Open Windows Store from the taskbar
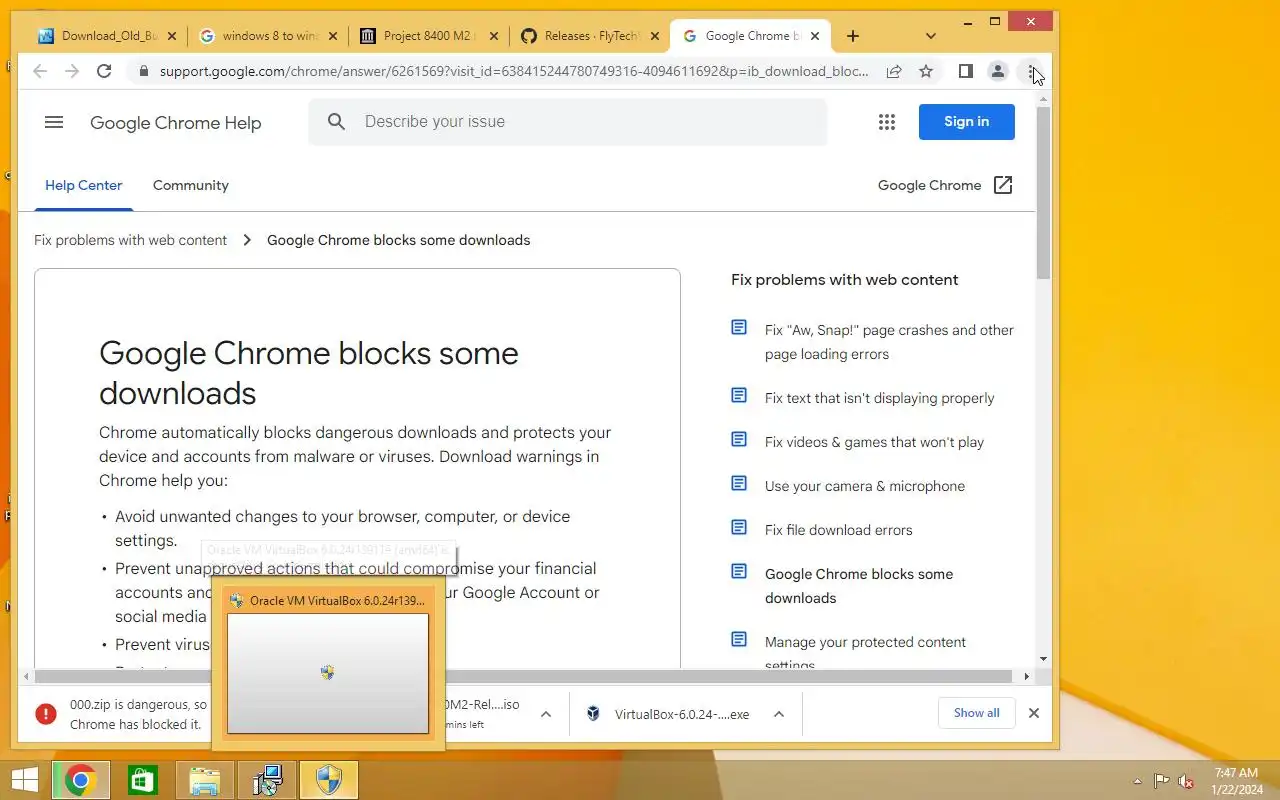The height and width of the screenshot is (800, 1280). [143, 781]
